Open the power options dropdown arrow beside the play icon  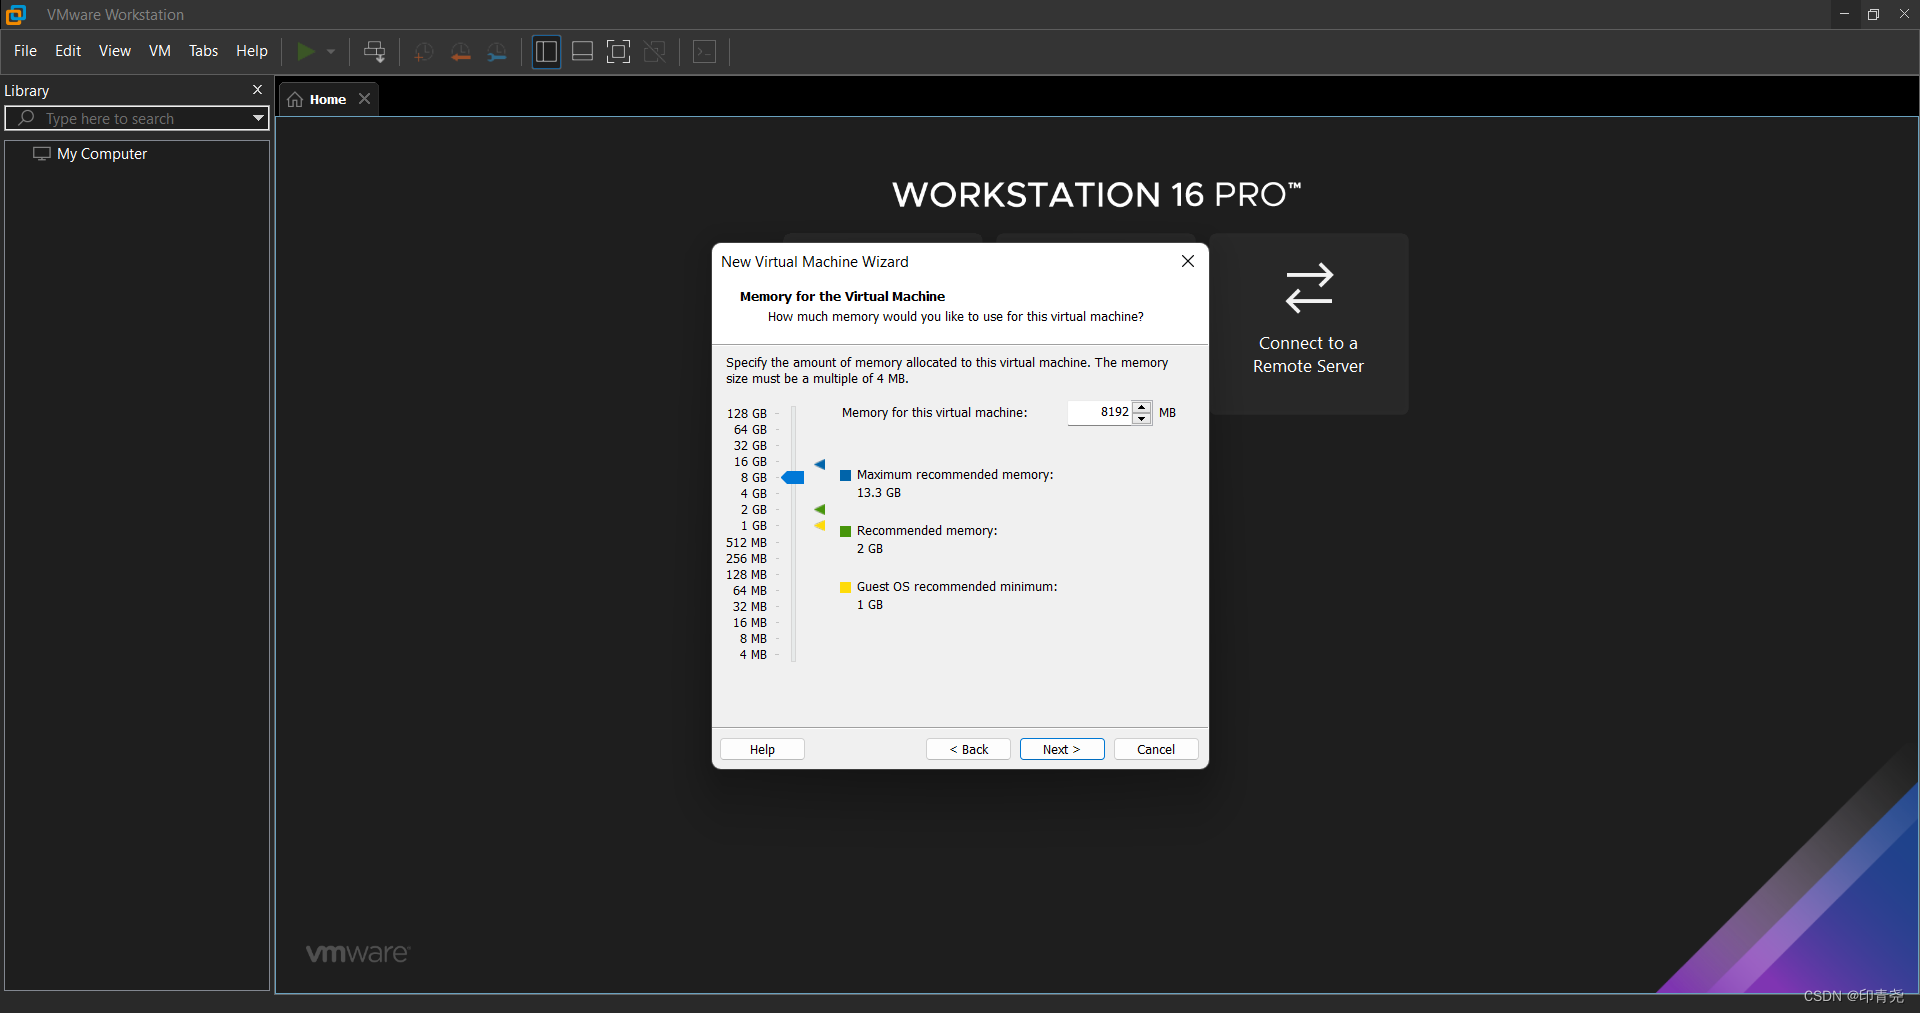tap(331, 52)
